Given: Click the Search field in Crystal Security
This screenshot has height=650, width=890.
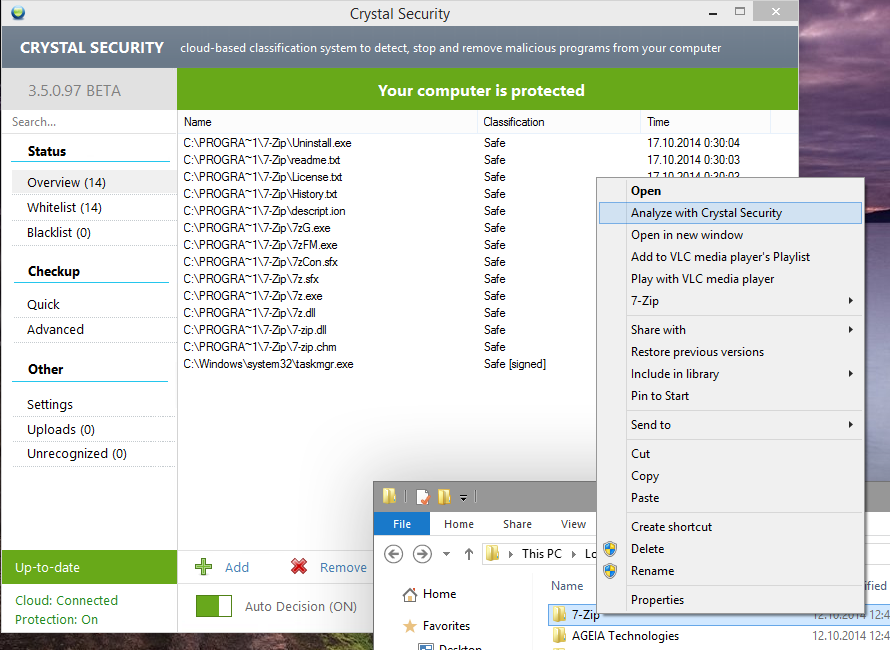Looking at the screenshot, I should (89, 121).
